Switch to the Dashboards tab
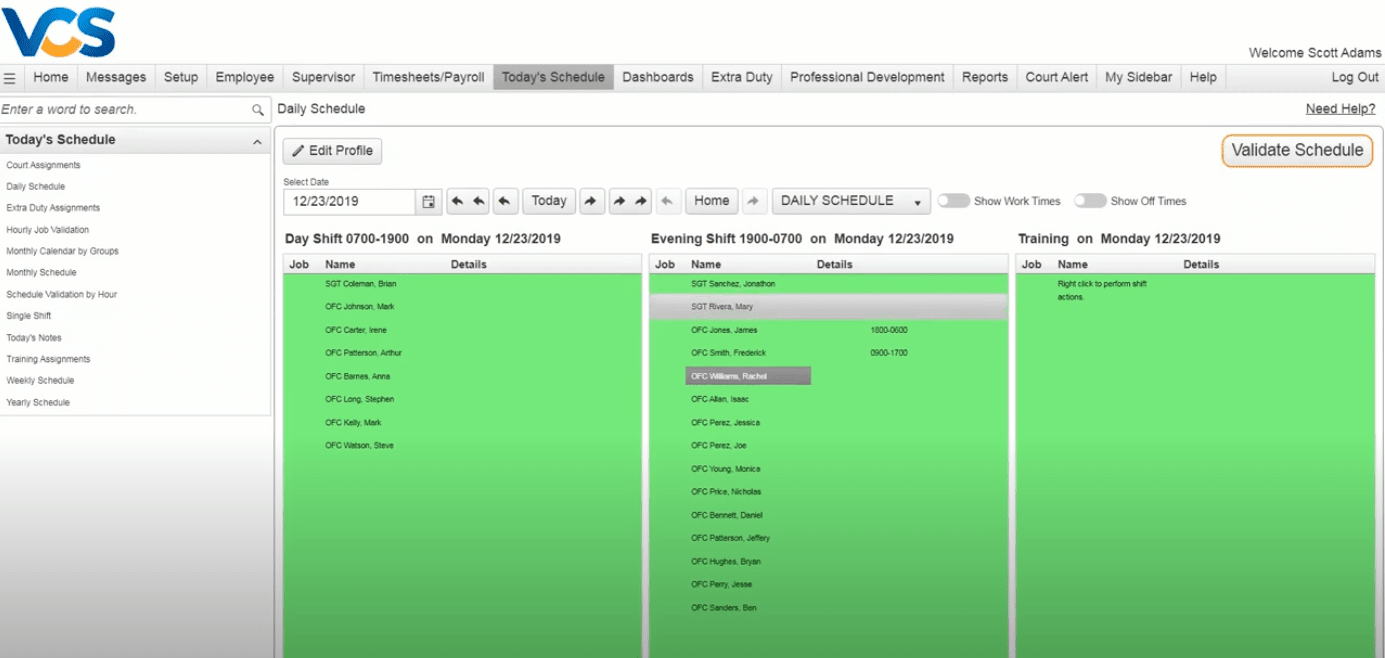Screen dimensions: 1385x658 [658, 77]
